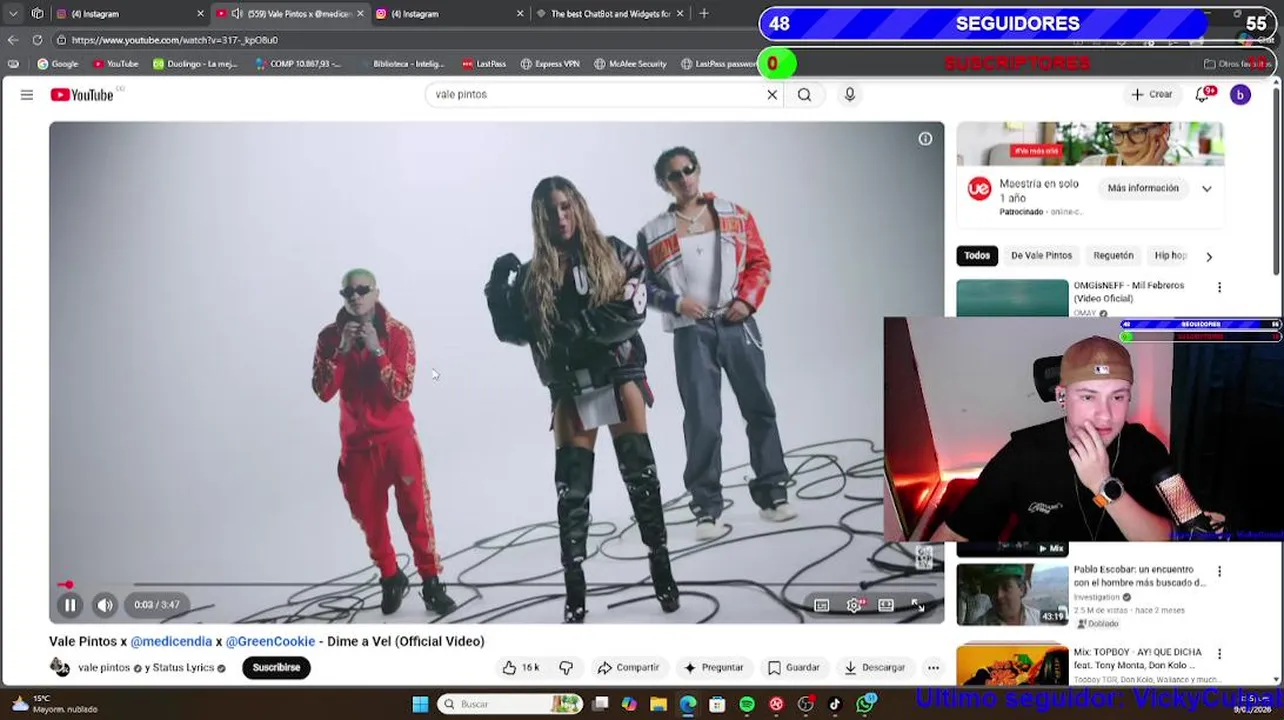Click the browser address bar URL
Viewport: 1284px width, 720px height.
tap(175, 40)
